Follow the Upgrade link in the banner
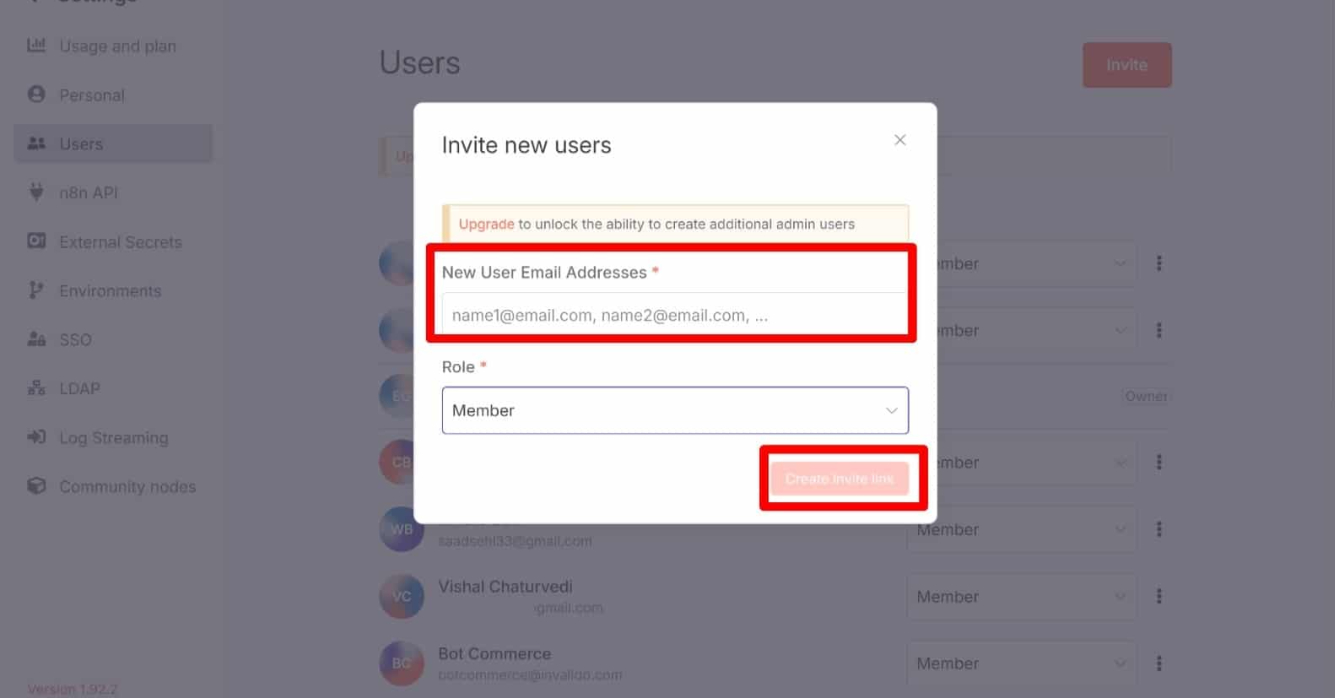The width and height of the screenshot is (1335, 698). (x=486, y=224)
